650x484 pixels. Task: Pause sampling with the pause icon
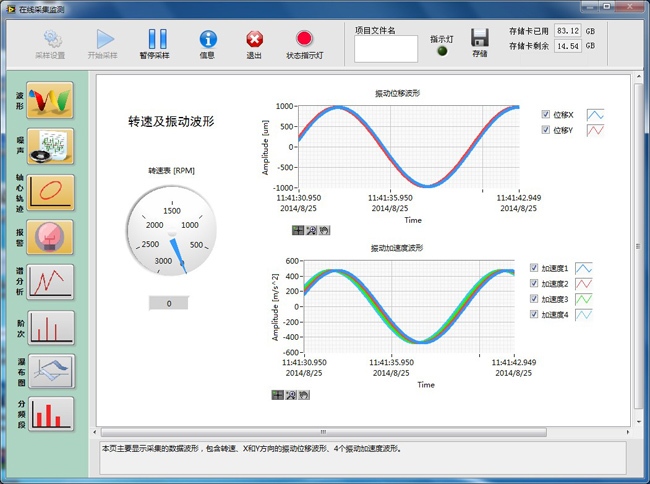pos(158,39)
